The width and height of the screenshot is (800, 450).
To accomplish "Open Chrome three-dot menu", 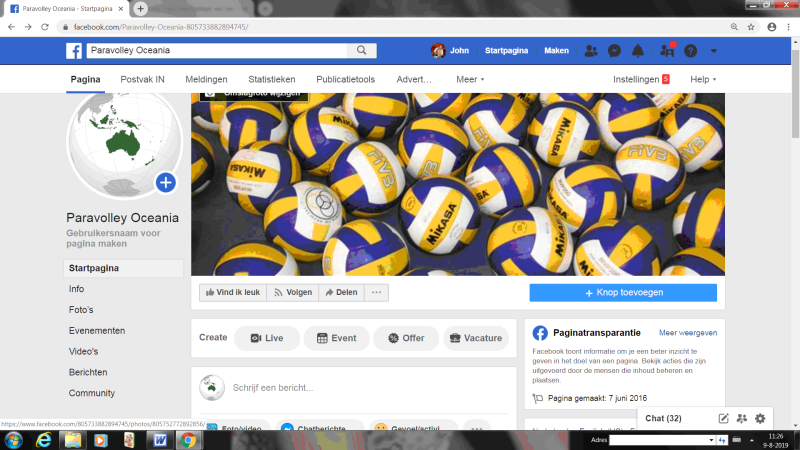I will [x=788, y=27].
